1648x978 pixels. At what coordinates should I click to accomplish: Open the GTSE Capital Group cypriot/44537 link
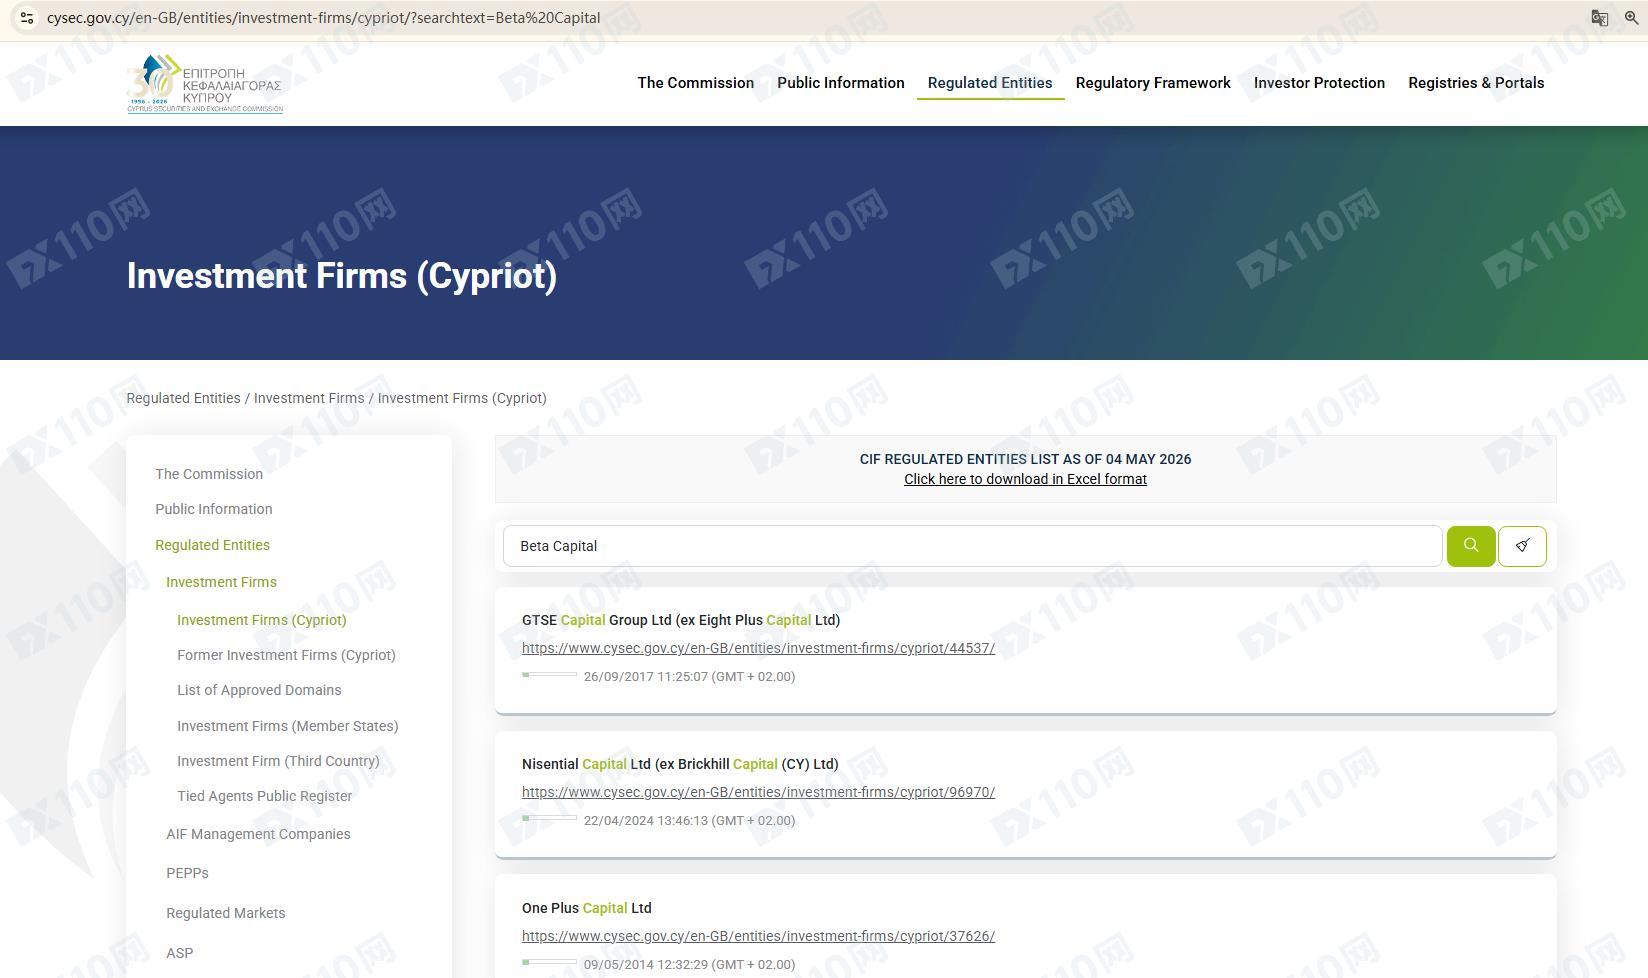(758, 648)
